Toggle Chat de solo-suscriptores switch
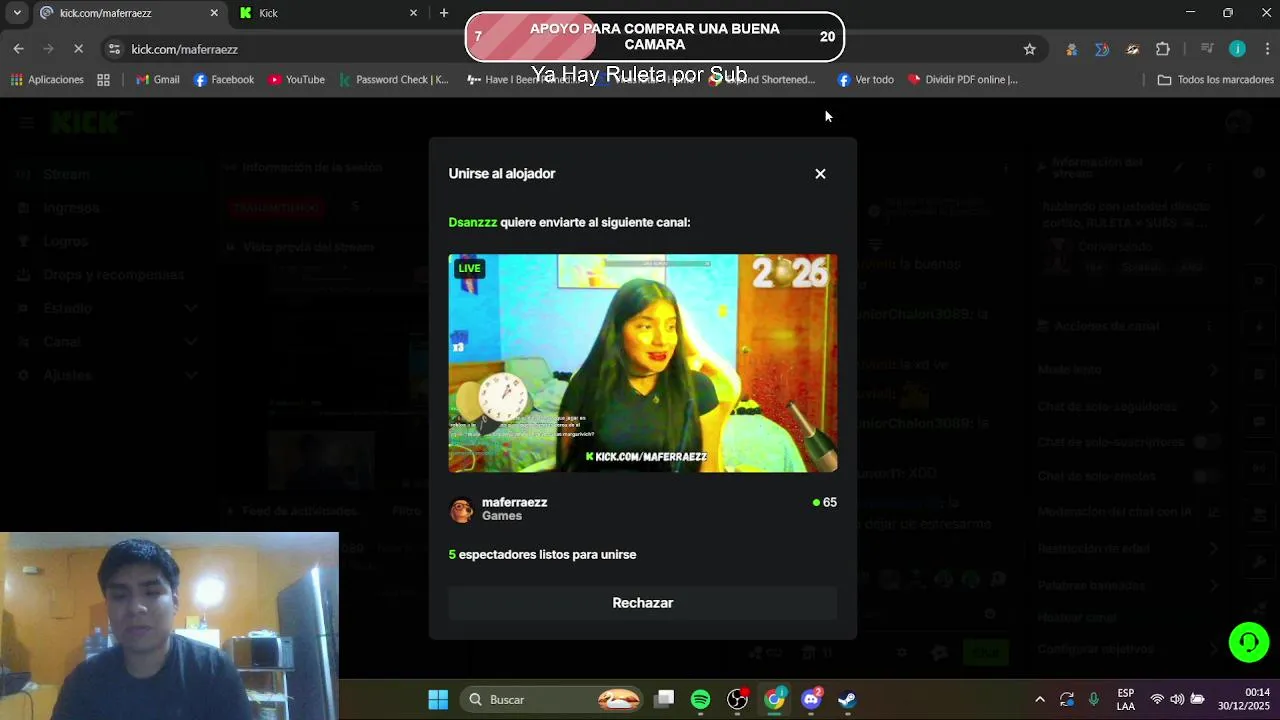The height and width of the screenshot is (720, 1280). point(1207,442)
